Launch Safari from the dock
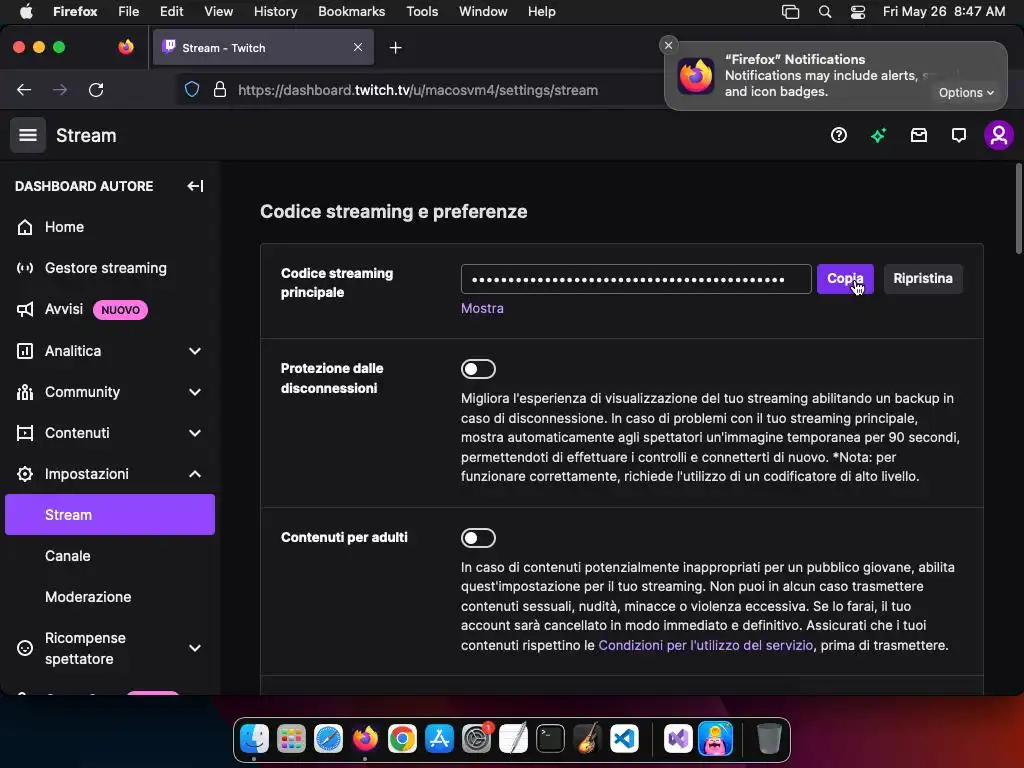The width and height of the screenshot is (1024, 768). click(328, 739)
